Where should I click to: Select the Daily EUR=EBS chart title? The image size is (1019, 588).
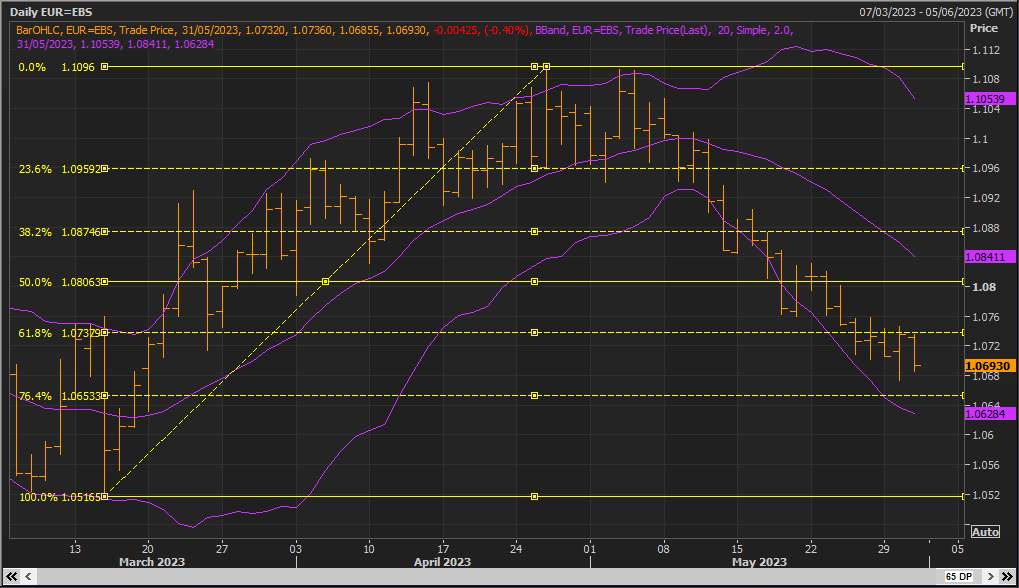click(x=51, y=12)
